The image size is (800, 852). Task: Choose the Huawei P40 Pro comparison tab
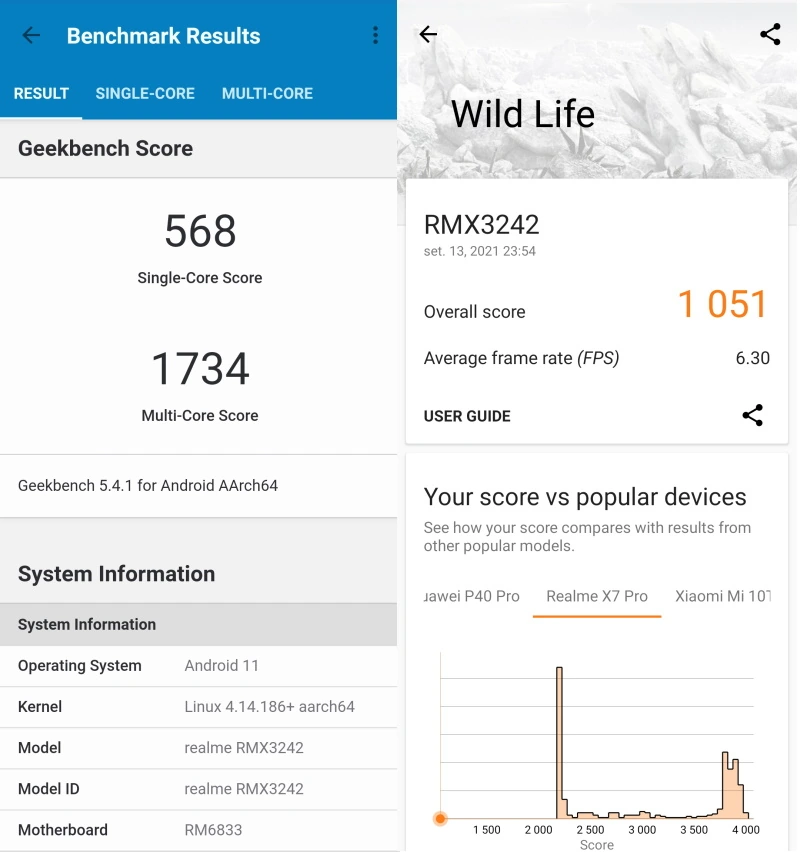[x=472, y=597]
